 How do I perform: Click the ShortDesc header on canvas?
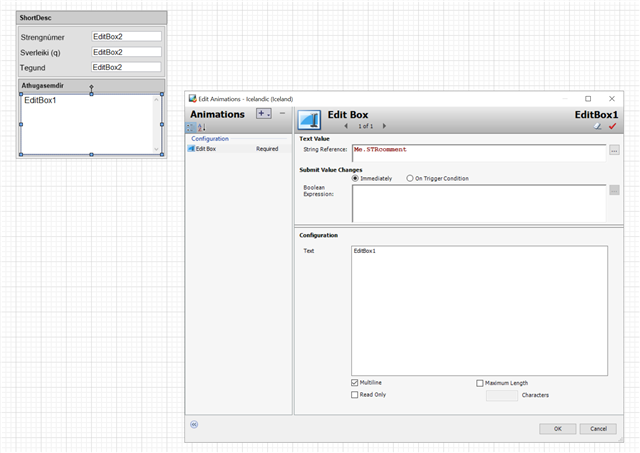point(92,18)
